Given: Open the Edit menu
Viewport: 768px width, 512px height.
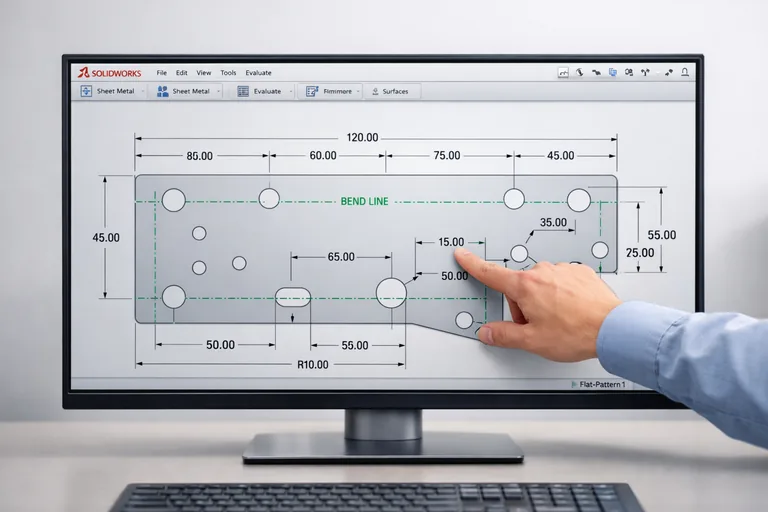Looking at the screenshot, I should click(x=182, y=73).
